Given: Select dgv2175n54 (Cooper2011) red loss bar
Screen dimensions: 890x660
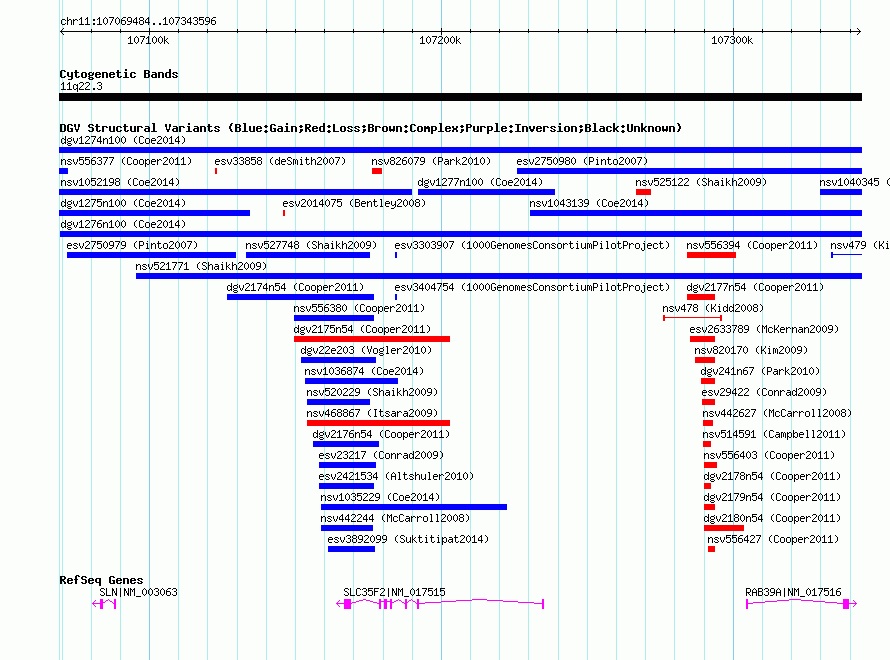Looking at the screenshot, I should [372, 339].
